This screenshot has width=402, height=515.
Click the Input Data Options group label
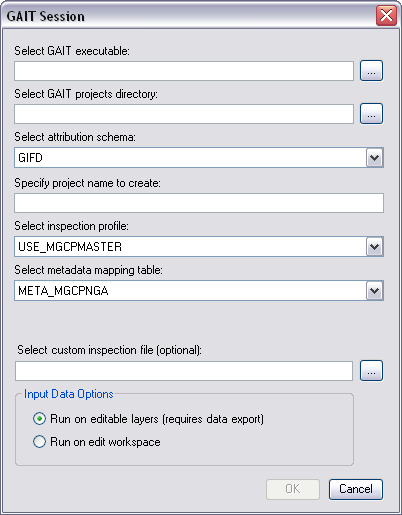pyautogui.click(x=69, y=394)
